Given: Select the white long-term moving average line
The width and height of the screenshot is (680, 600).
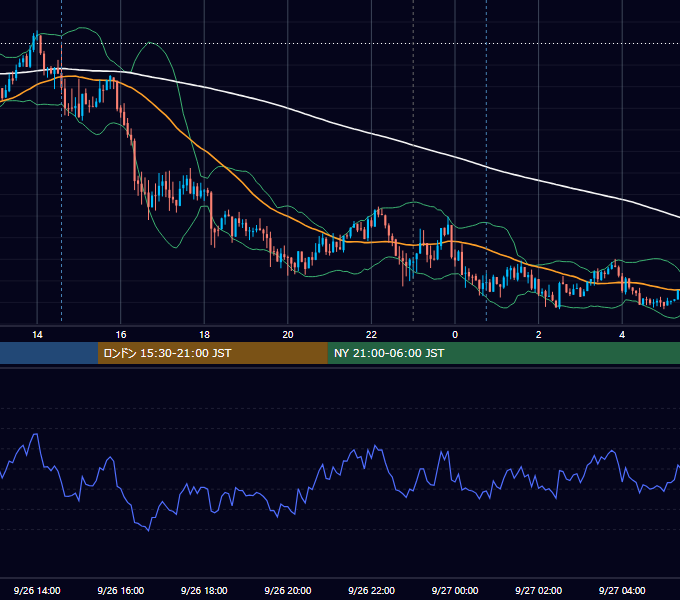Looking at the screenshot, I should point(371,133).
